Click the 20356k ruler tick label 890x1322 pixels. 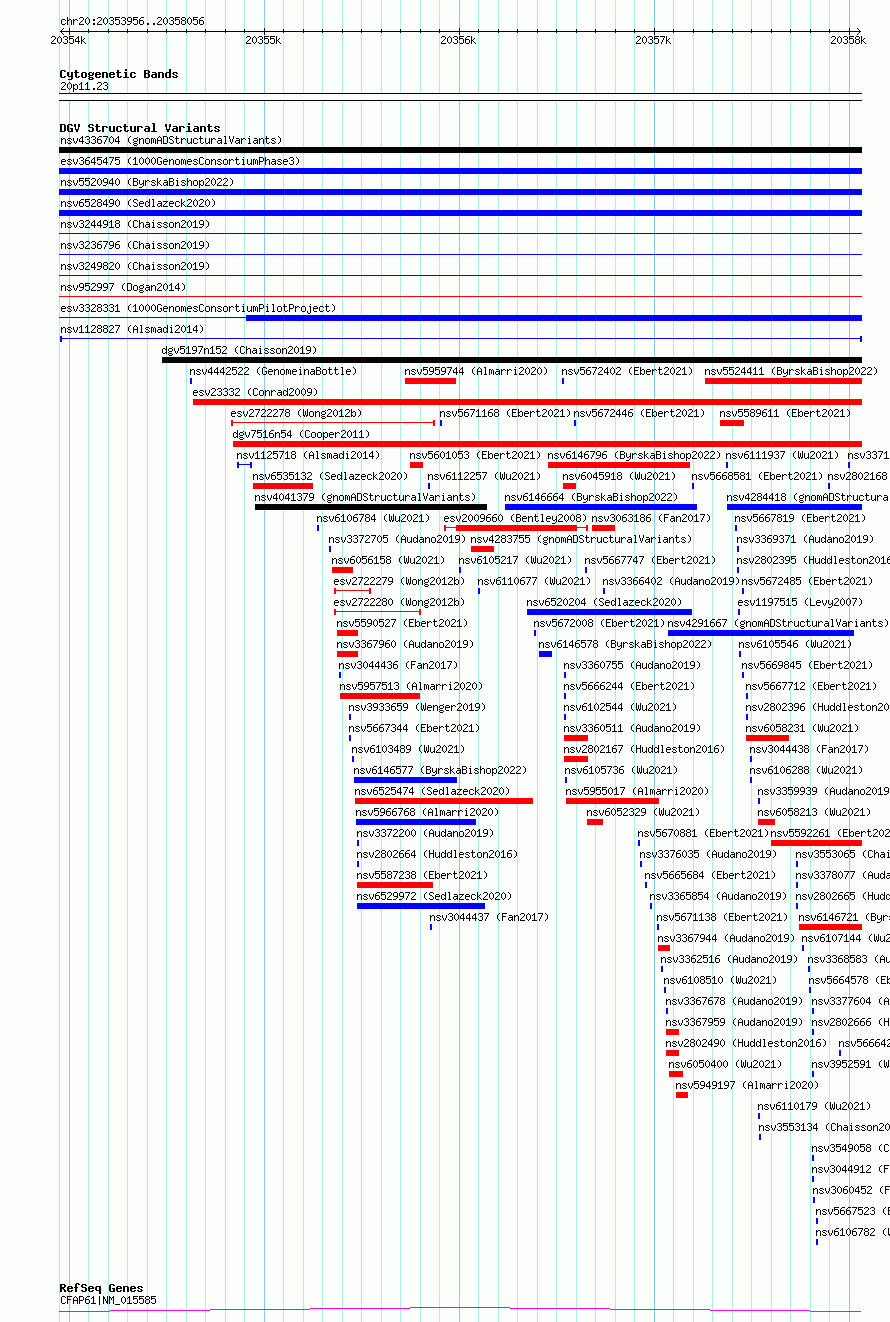coord(458,40)
